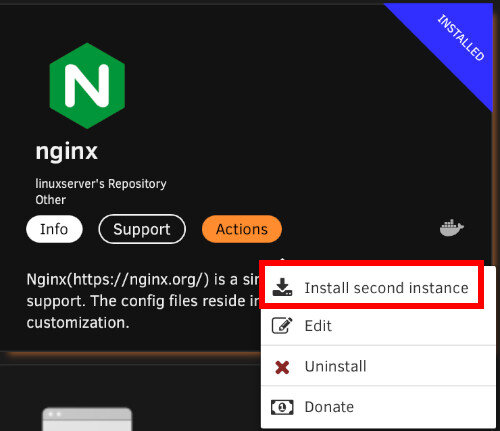
Task: Open the Info button
Action: click(x=54, y=229)
